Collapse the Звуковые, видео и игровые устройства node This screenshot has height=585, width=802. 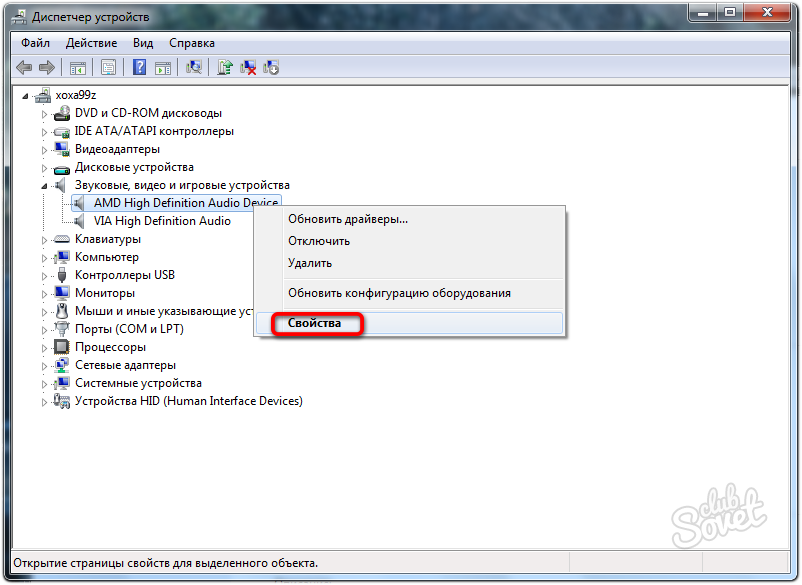(x=44, y=186)
